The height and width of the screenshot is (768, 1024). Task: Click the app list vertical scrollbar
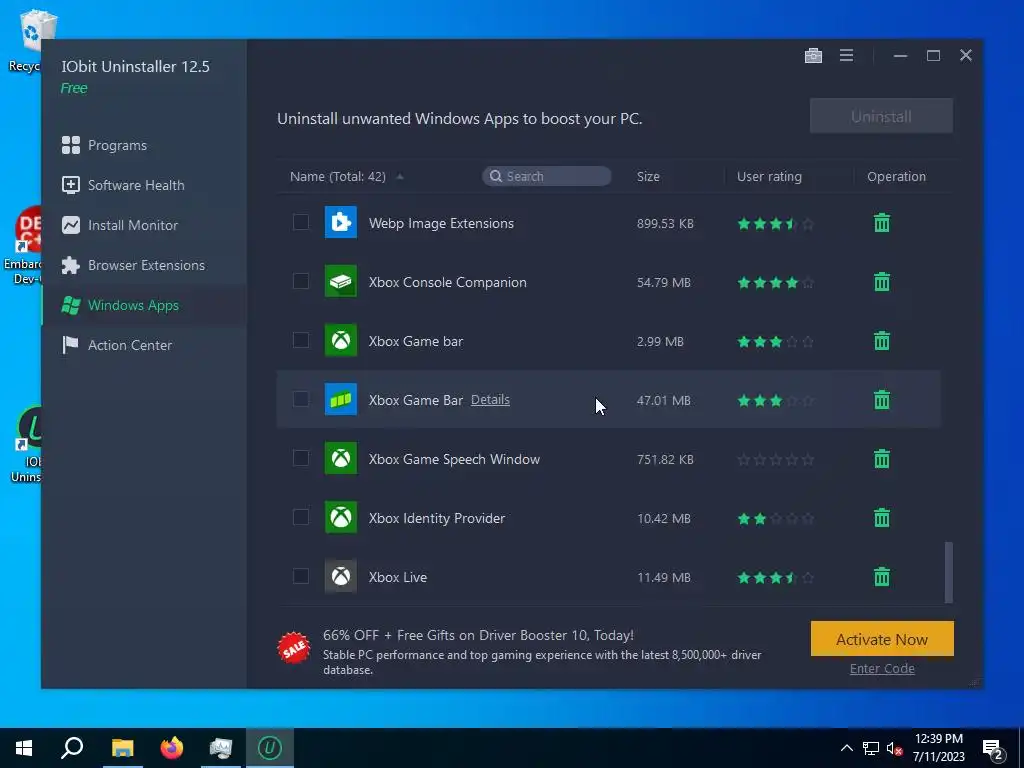tap(948, 572)
